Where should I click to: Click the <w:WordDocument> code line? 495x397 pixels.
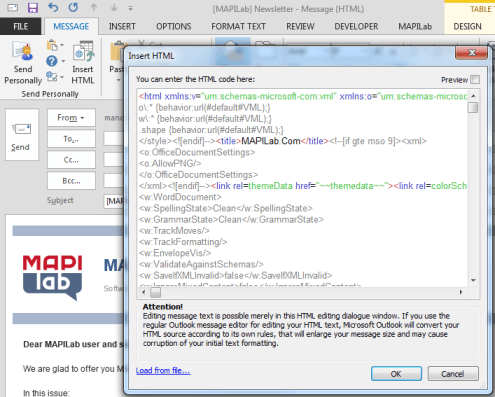point(180,197)
